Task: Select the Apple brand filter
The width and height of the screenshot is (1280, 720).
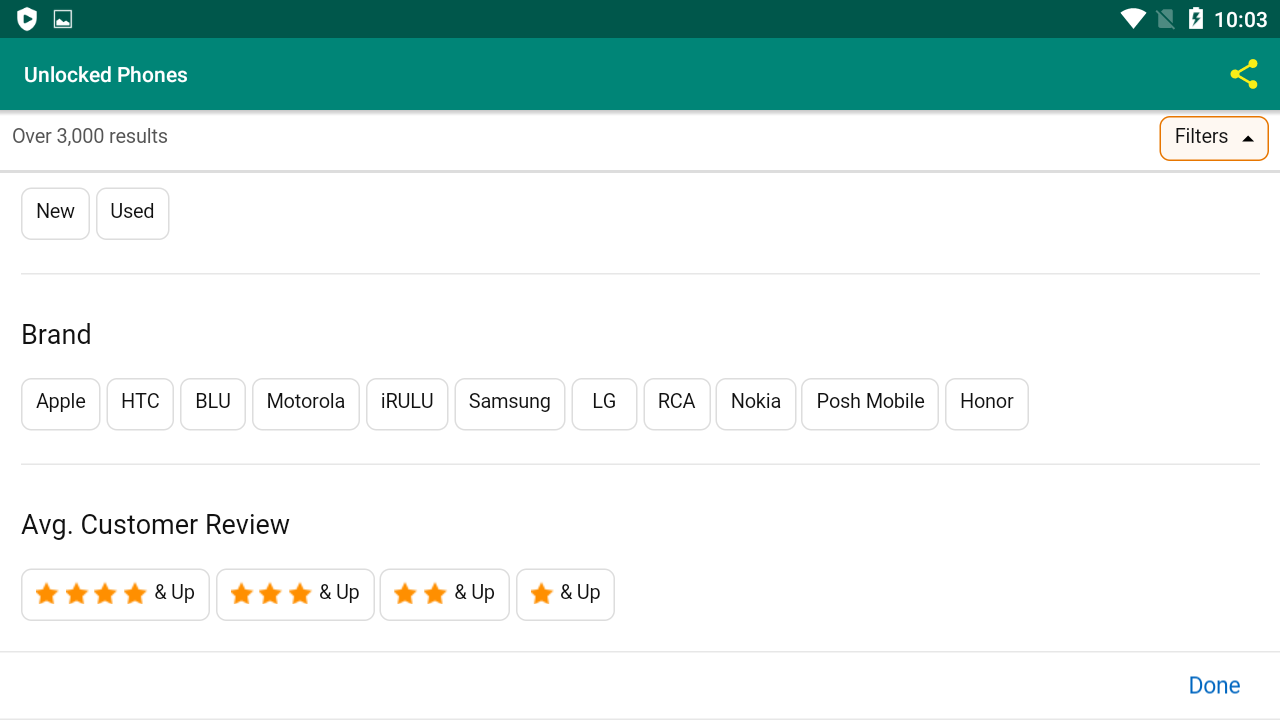Action: 61,403
